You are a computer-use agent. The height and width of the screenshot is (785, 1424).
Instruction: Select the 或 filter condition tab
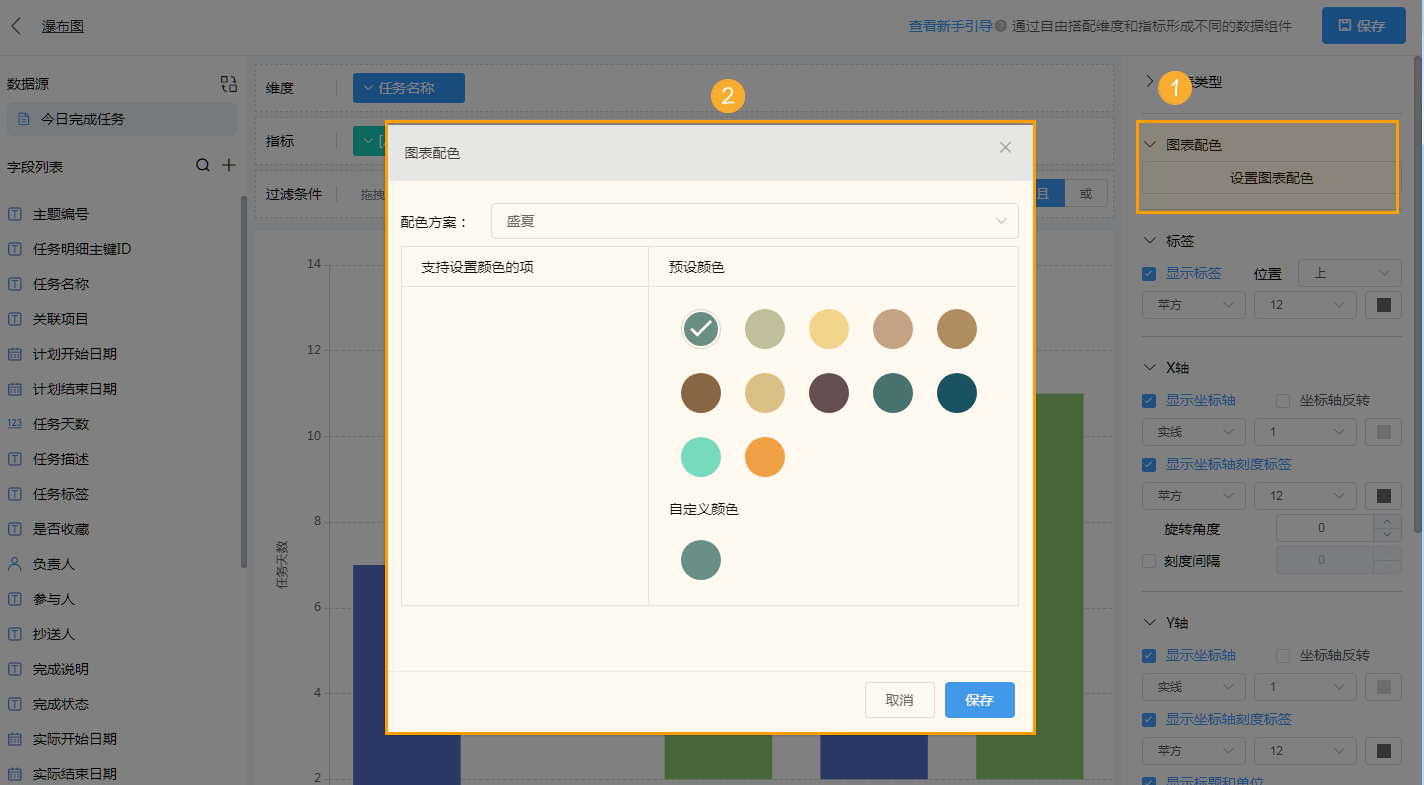click(x=1086, y=193)
